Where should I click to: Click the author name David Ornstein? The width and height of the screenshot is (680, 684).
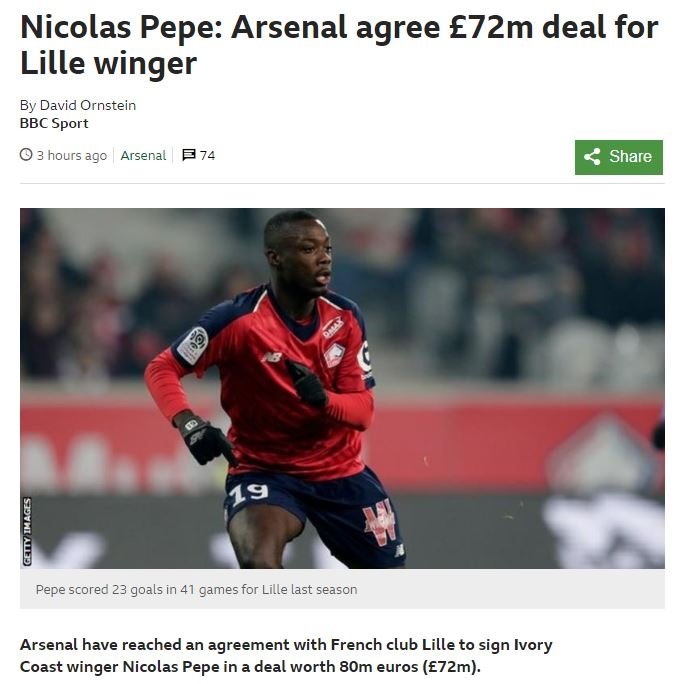(x=88, y=105)
